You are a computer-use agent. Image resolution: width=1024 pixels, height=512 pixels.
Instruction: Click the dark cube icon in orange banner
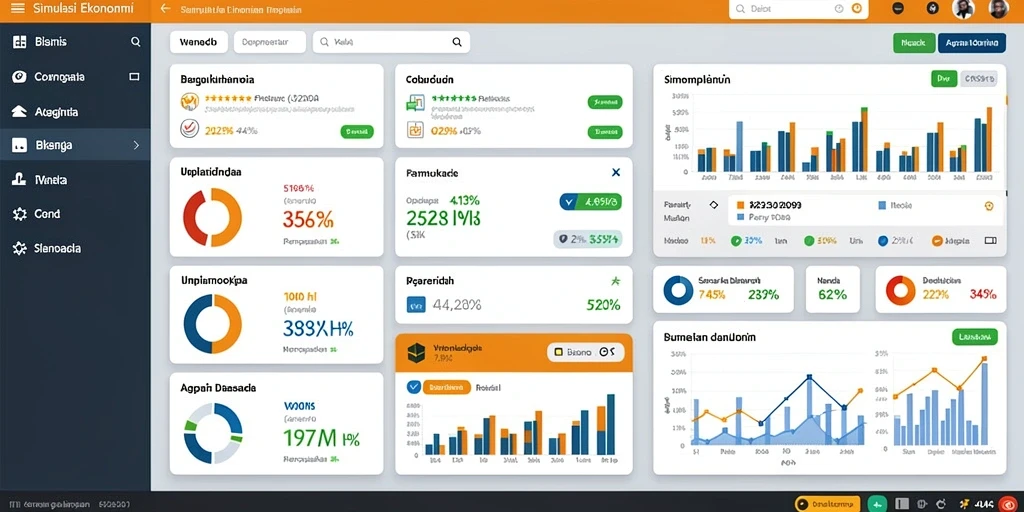(x=416, y=353)
